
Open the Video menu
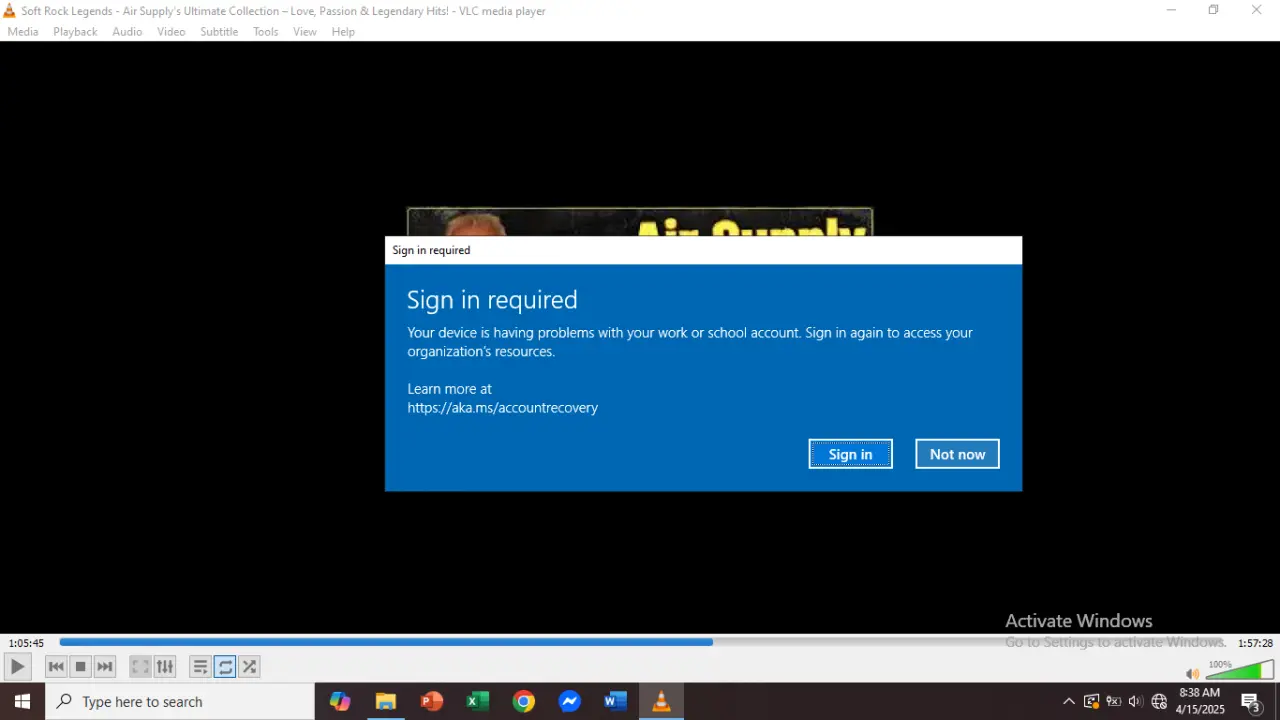(171, 32)
